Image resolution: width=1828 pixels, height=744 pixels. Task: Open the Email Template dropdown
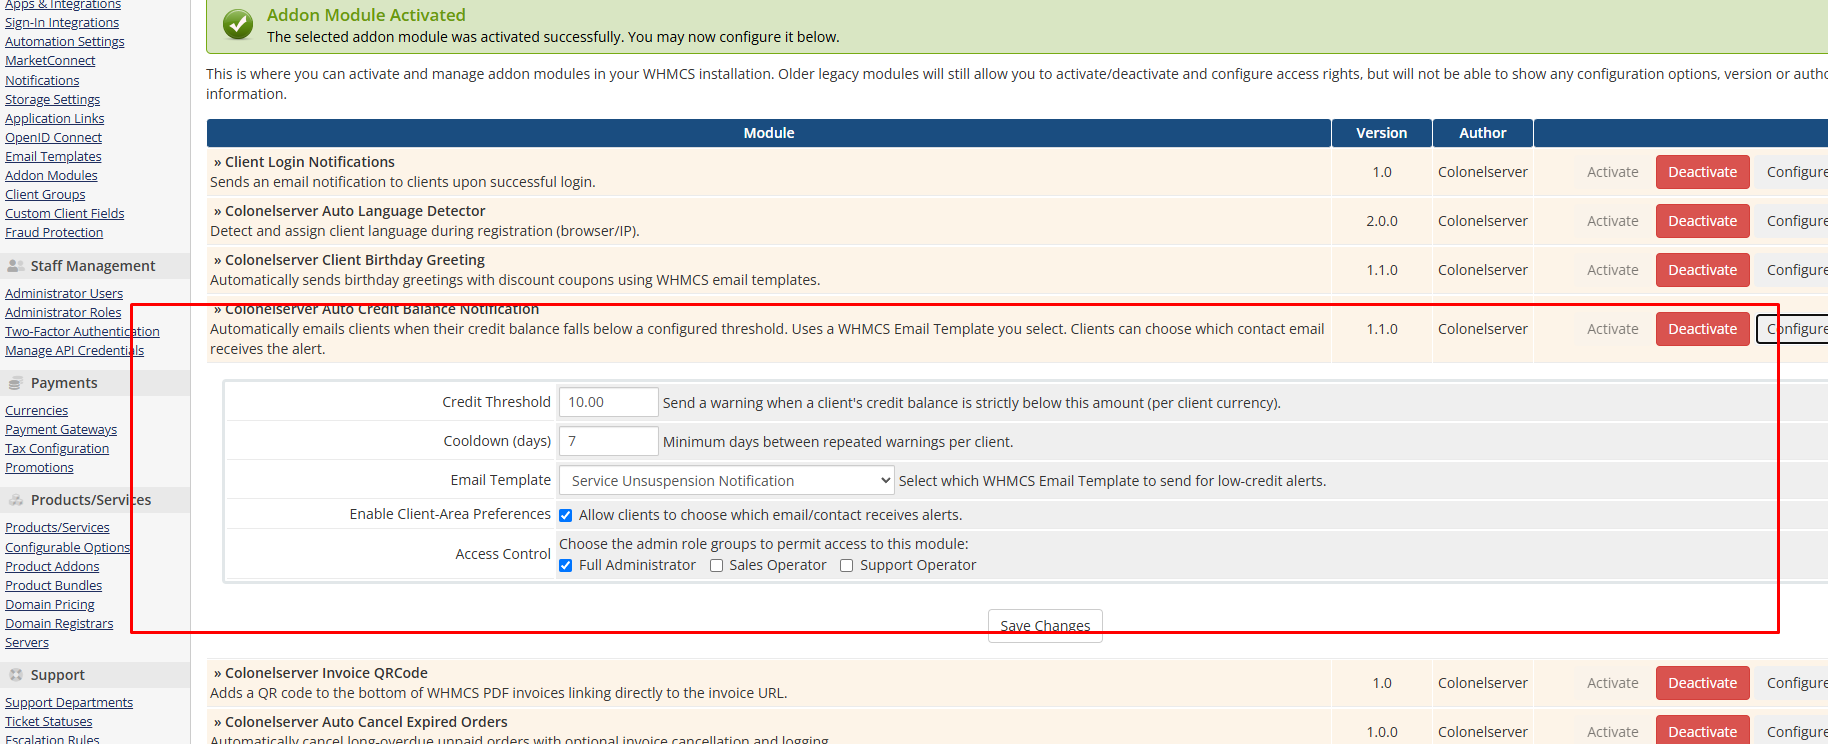[726, 481]
